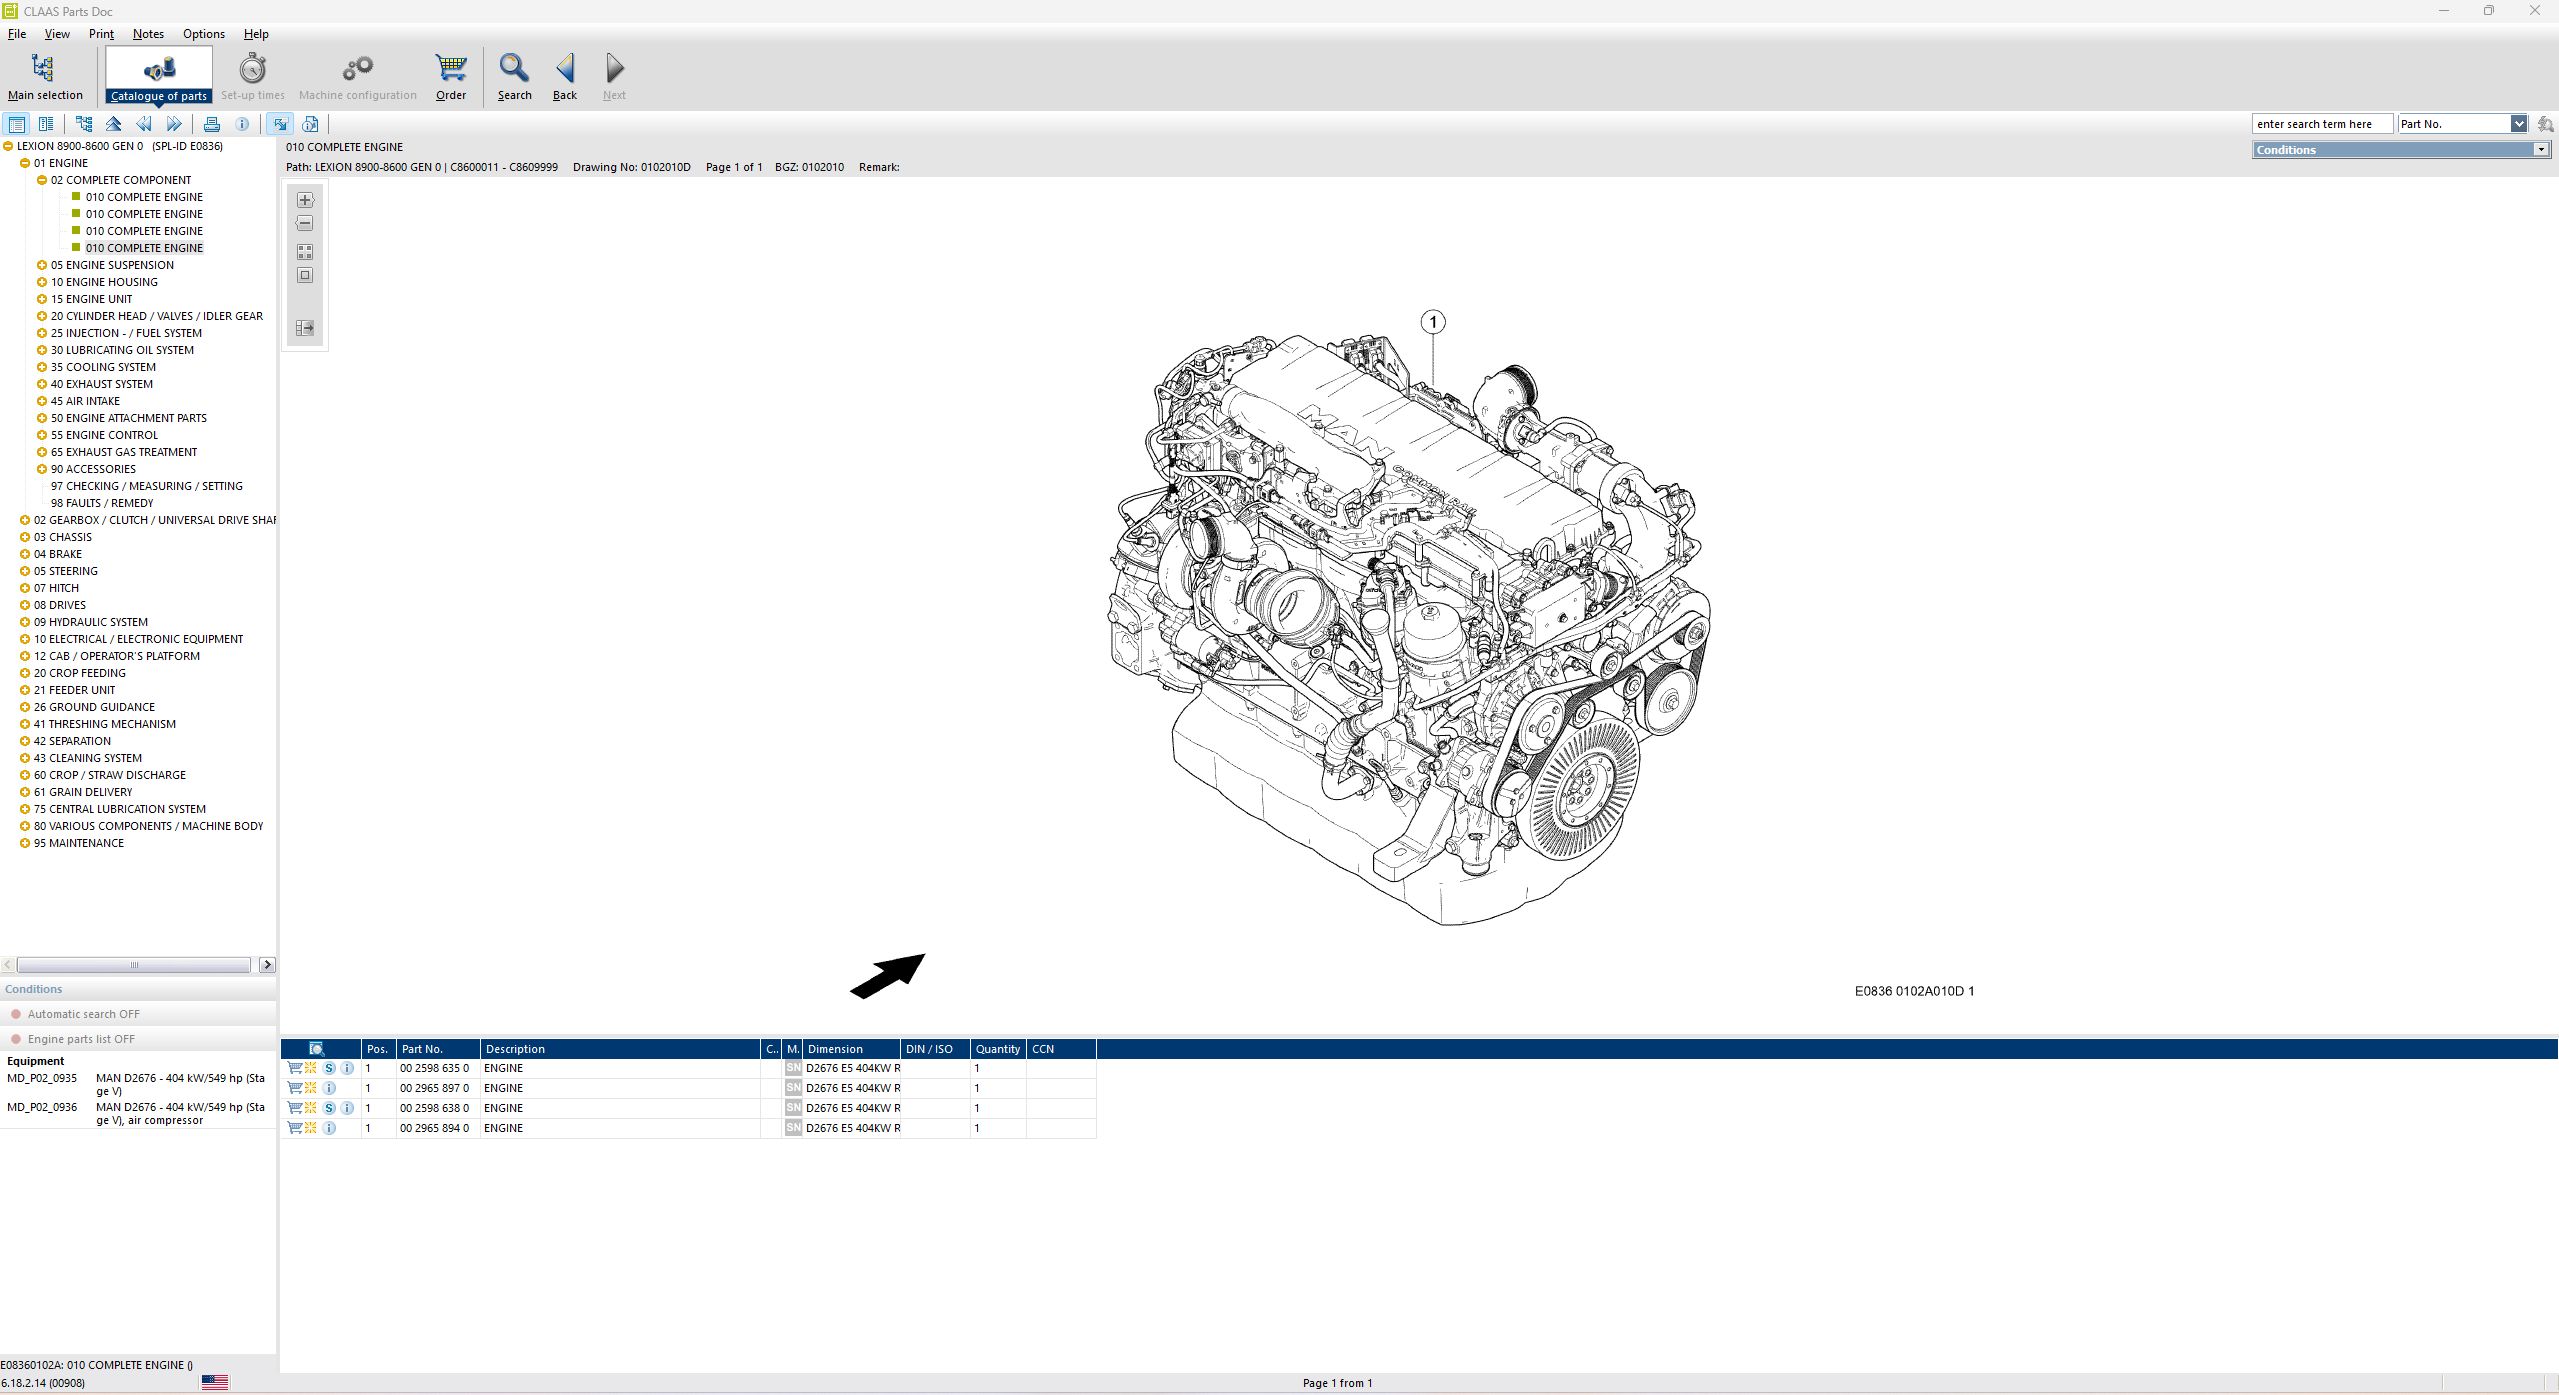Zoom into the engine drawing with plus icon
This screenshot has height=1395, width=2559.
coord(305,199)
